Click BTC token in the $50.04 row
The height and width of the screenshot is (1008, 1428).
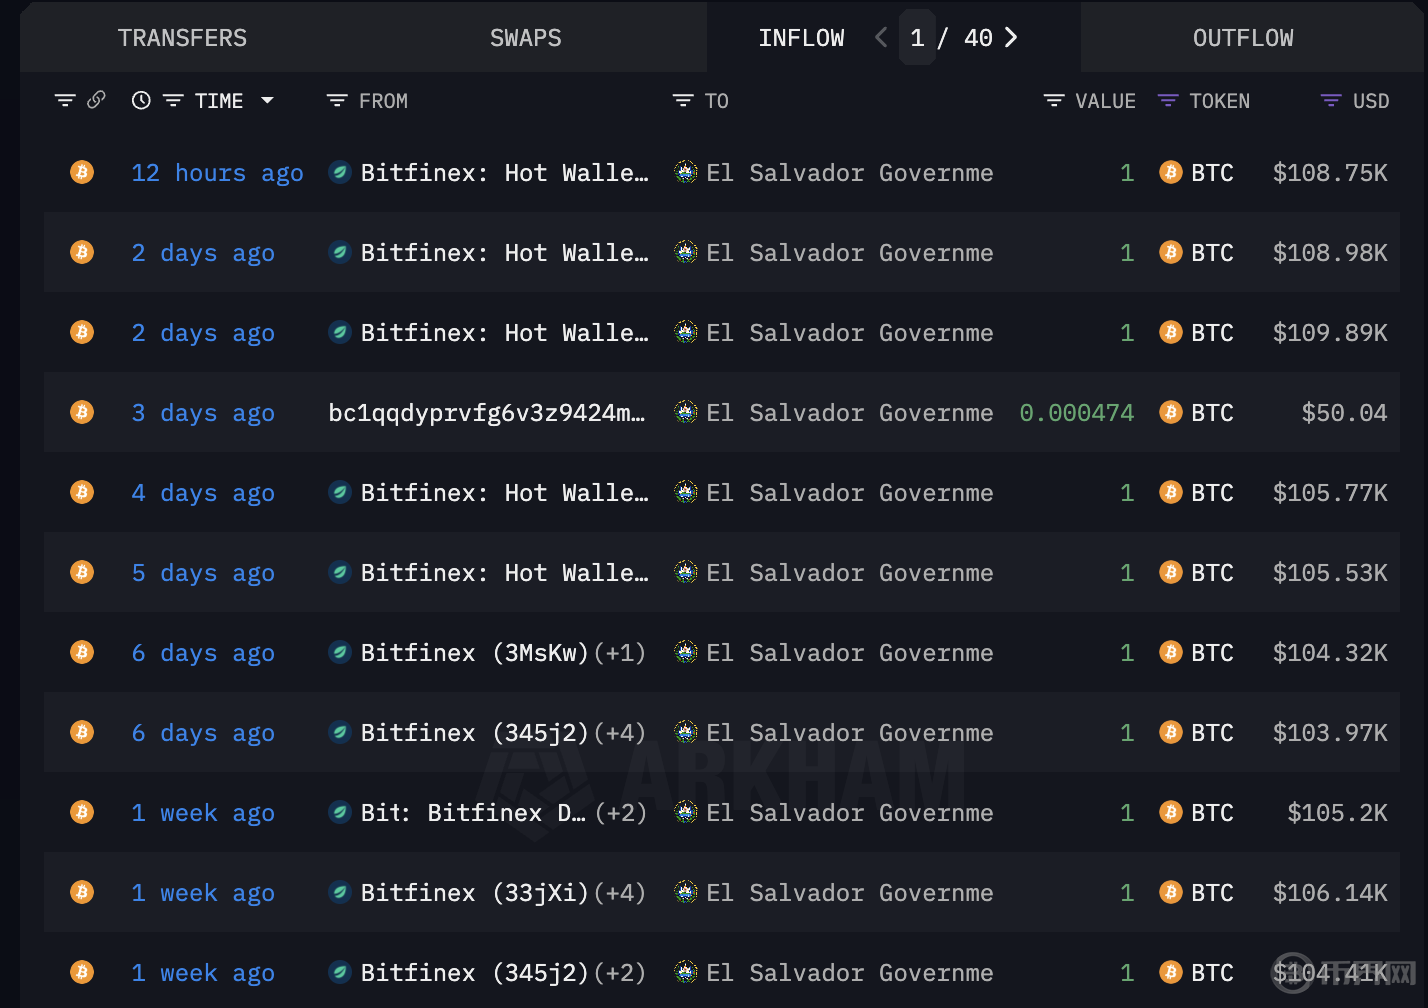click(x=1211, y=413)
